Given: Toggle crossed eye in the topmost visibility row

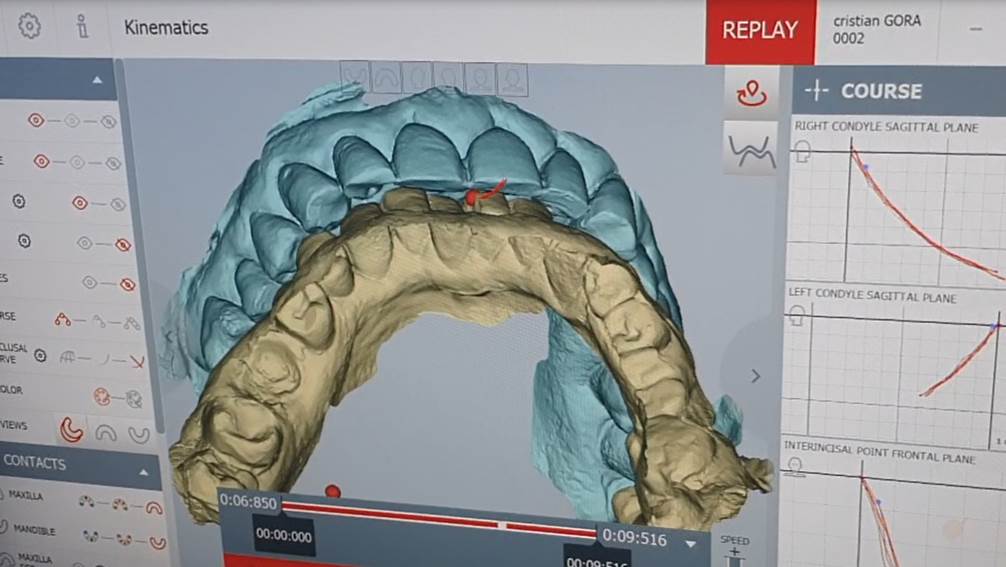Looking at the screenshot, I should tap(108, 122).
